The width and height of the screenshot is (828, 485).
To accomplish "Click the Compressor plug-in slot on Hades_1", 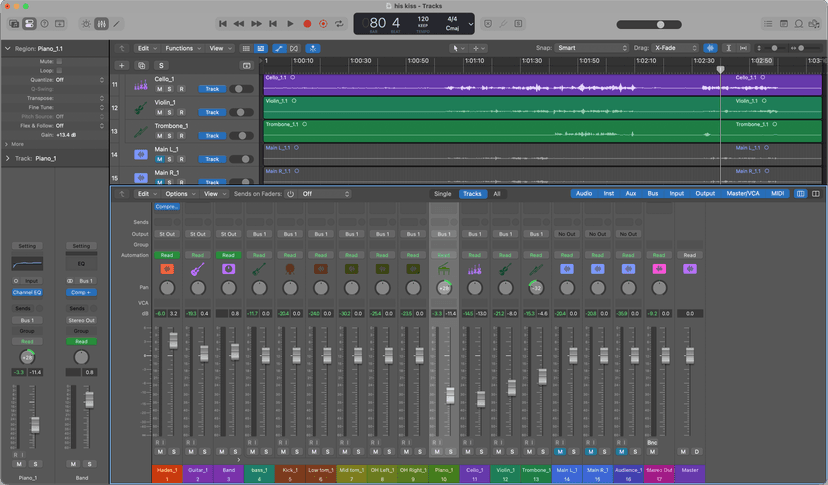I will (x=167, y=207).
